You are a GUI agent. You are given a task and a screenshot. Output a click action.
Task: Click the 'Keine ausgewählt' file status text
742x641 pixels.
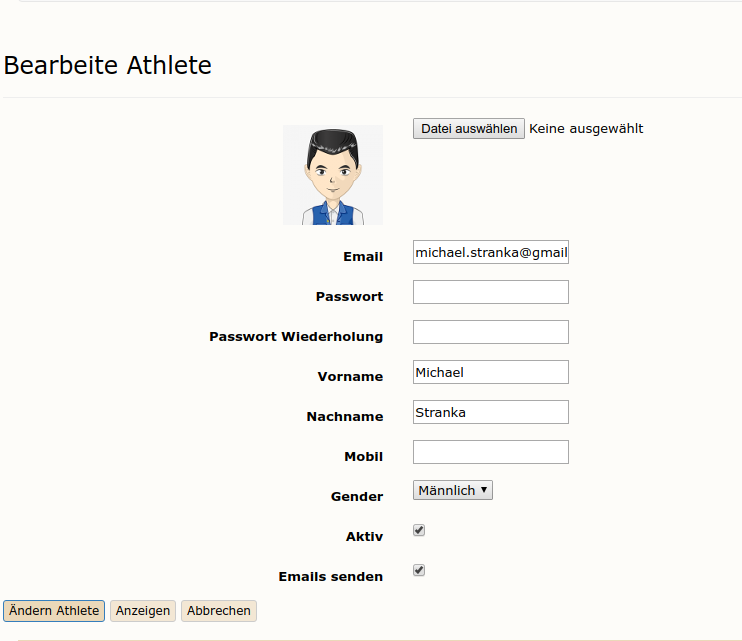point(586,129)
